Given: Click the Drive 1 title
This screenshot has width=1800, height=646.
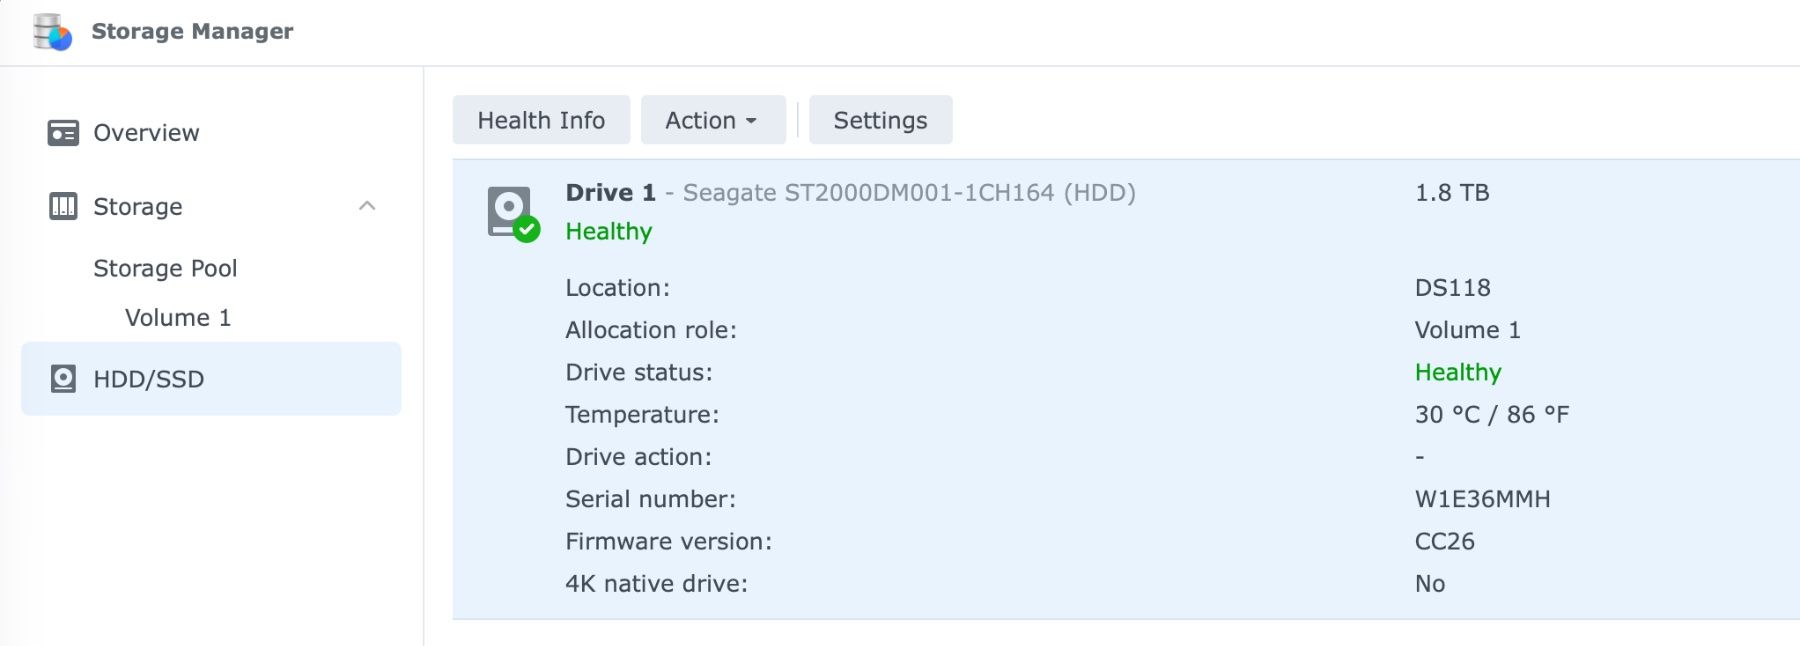Looking at the screenshot, I should 610,192.
